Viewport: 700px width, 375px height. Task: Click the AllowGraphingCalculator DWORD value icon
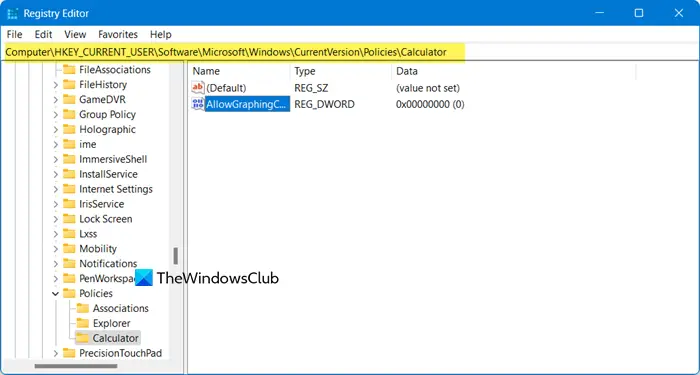pos(197,104)
